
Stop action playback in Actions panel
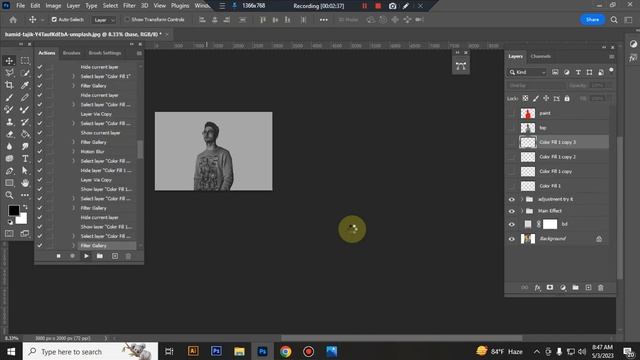(x=58, y=256)
